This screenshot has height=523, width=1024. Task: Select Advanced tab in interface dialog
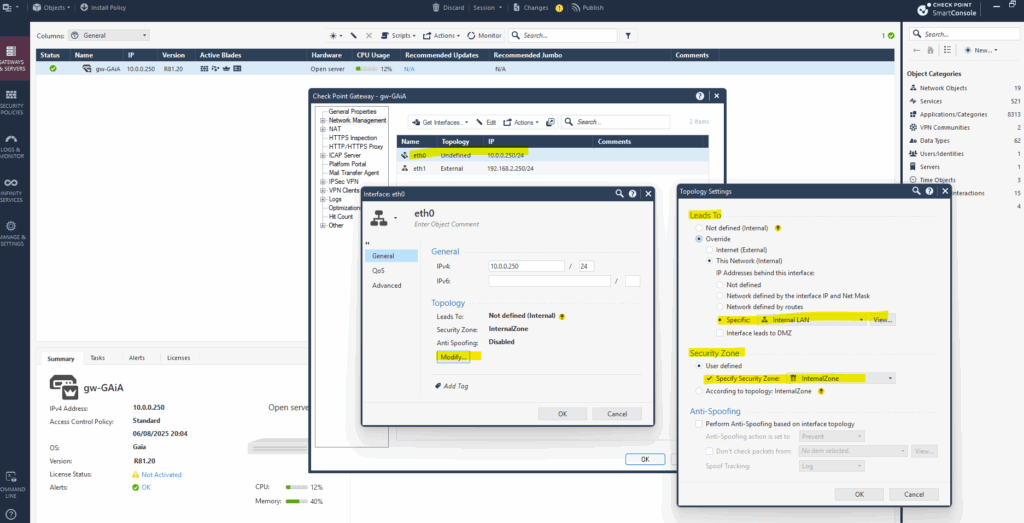click(x=391, y=285)
